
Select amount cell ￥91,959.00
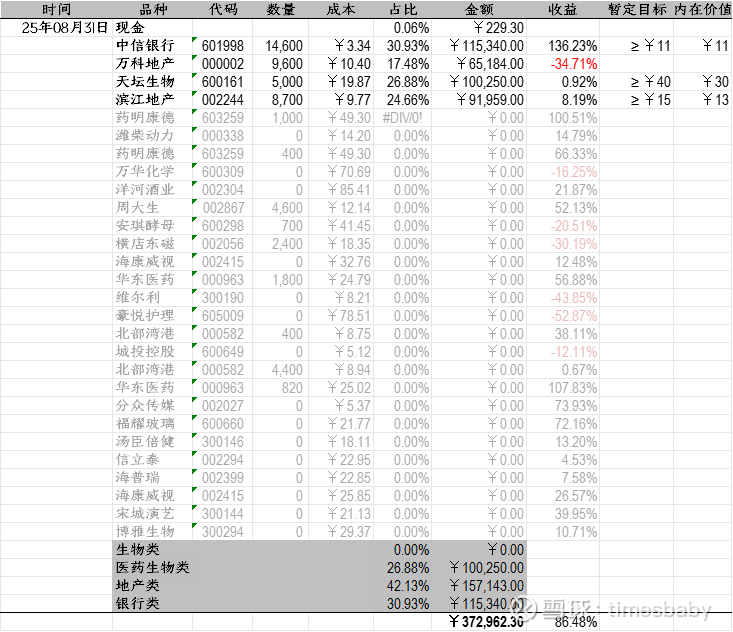tap(479, 100)
